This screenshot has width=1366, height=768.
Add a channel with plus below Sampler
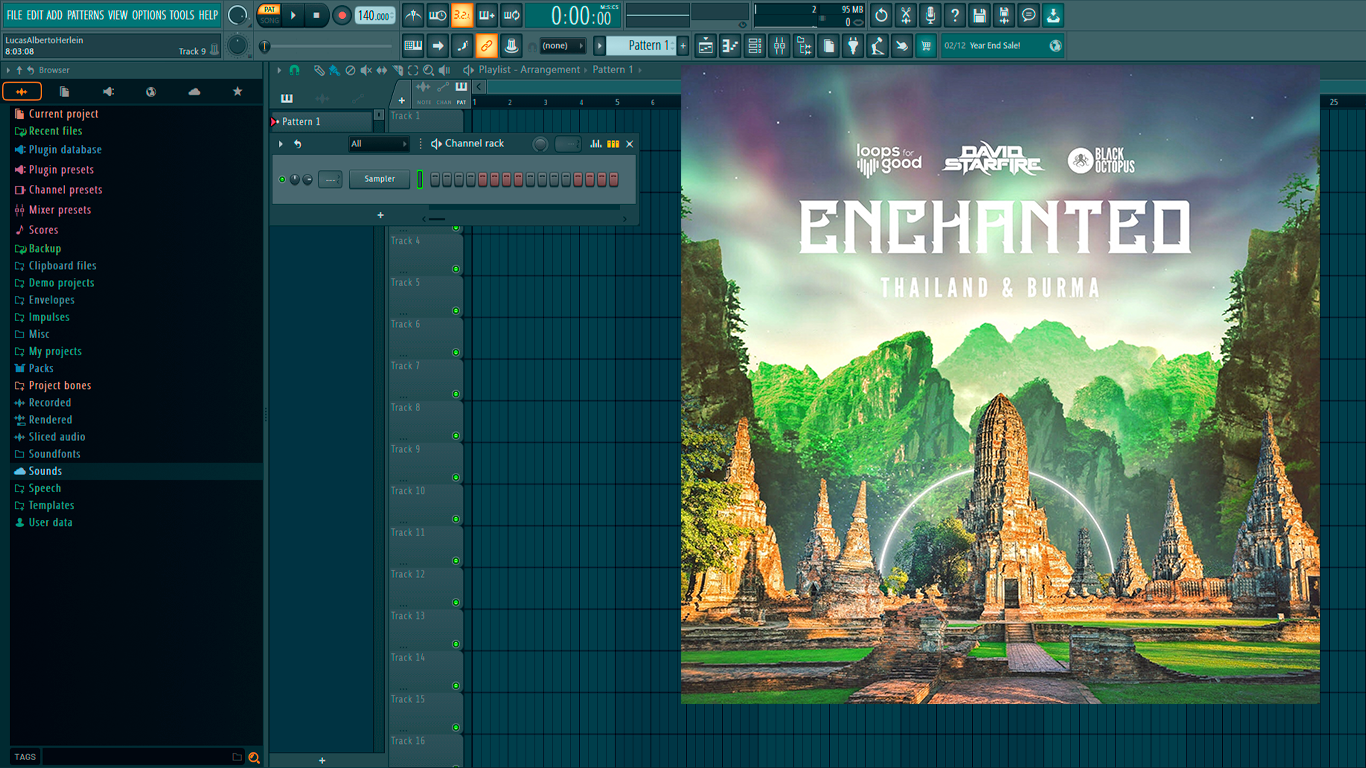pos(380,215)
